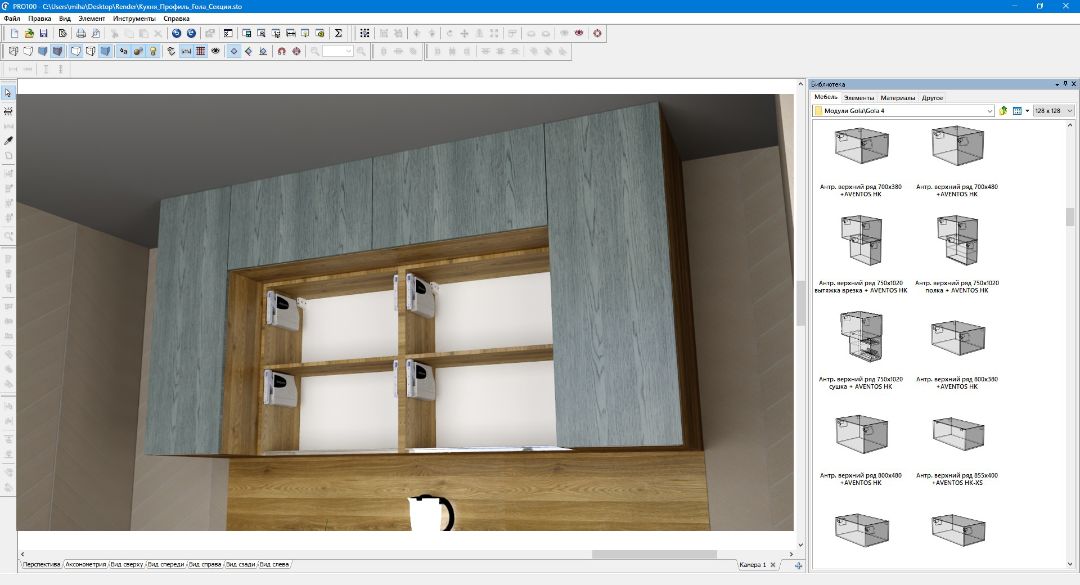The image size is (1080, 585).
Task: Select the eyedropper tool in left sidebar
Action: [9, 141]
